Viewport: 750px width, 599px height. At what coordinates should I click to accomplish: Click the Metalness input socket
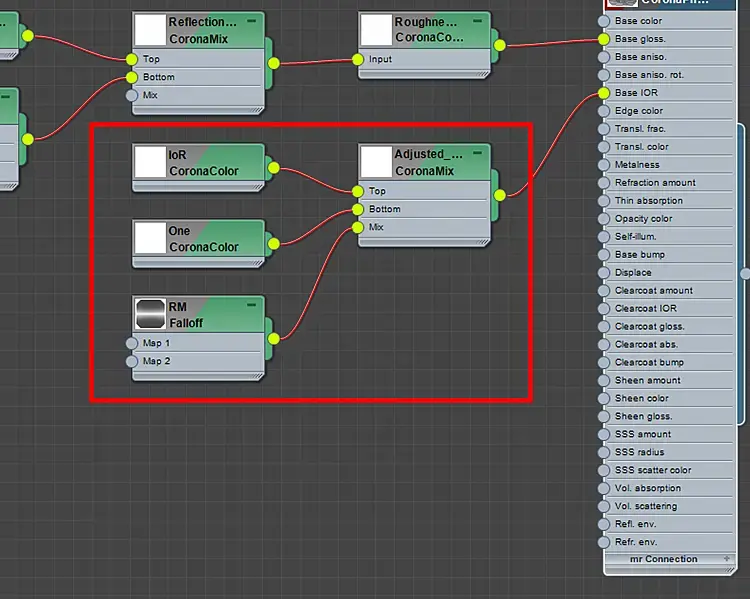604,165
